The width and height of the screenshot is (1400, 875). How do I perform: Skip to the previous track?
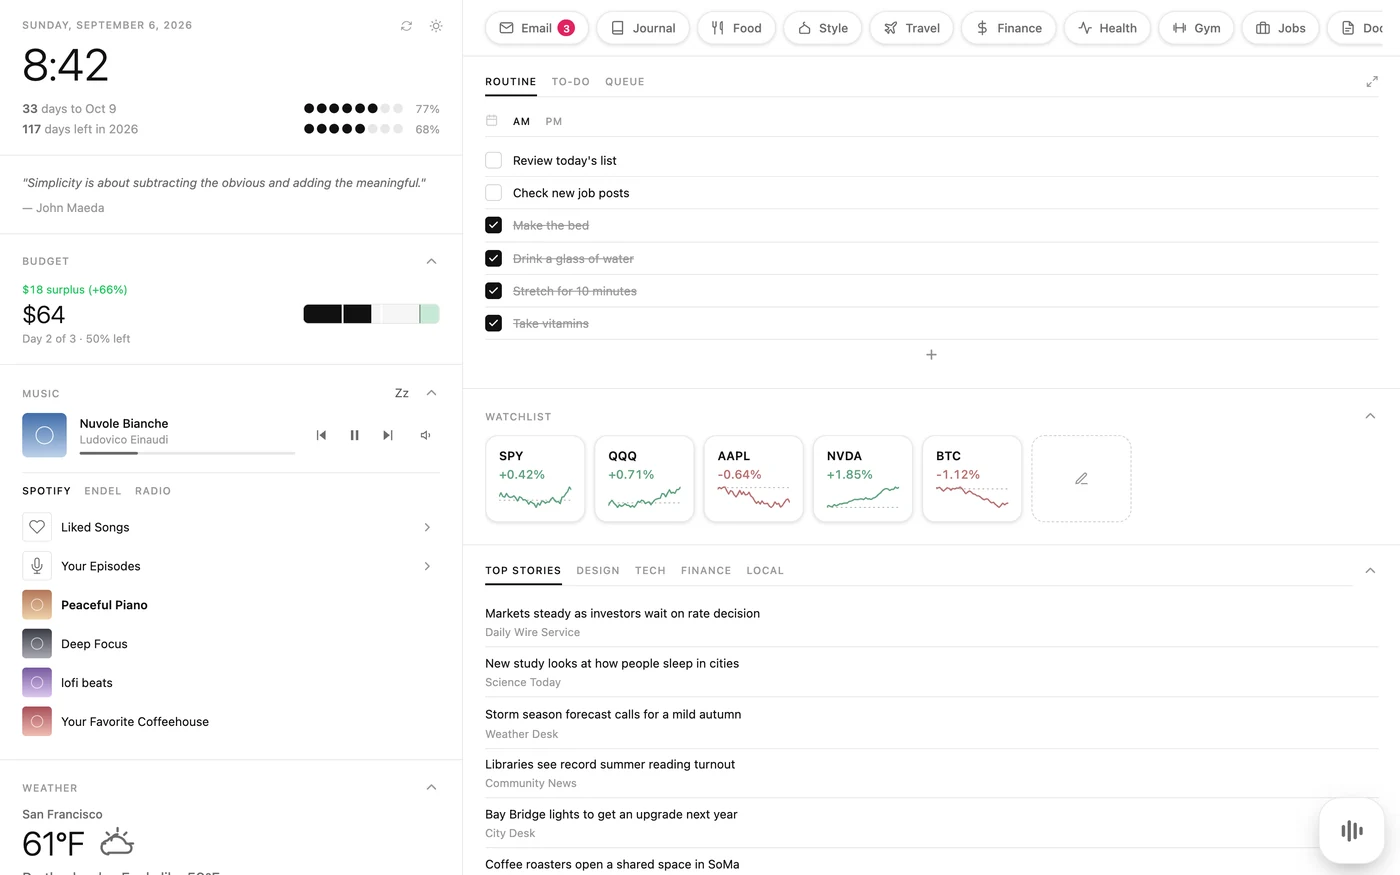(x=321, y=435)
